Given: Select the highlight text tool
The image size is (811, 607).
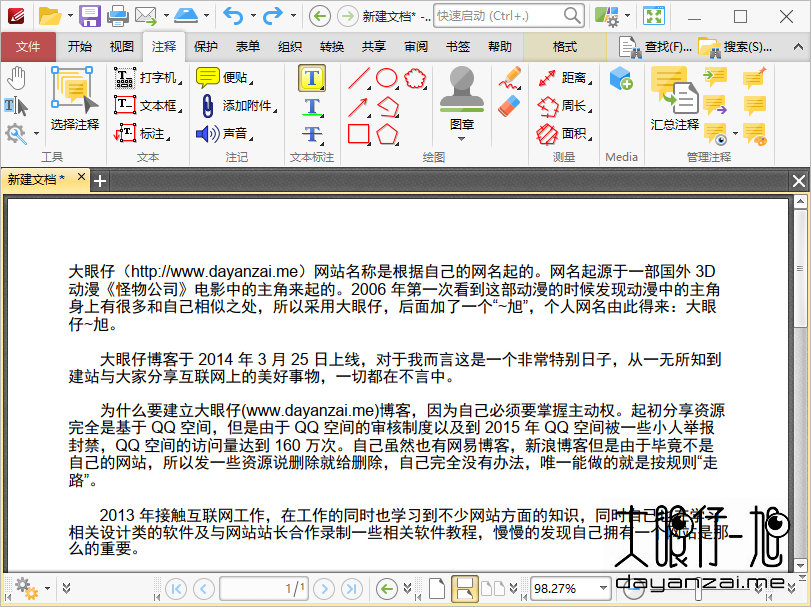Looking at the screenshot, I should click(312, 78).
